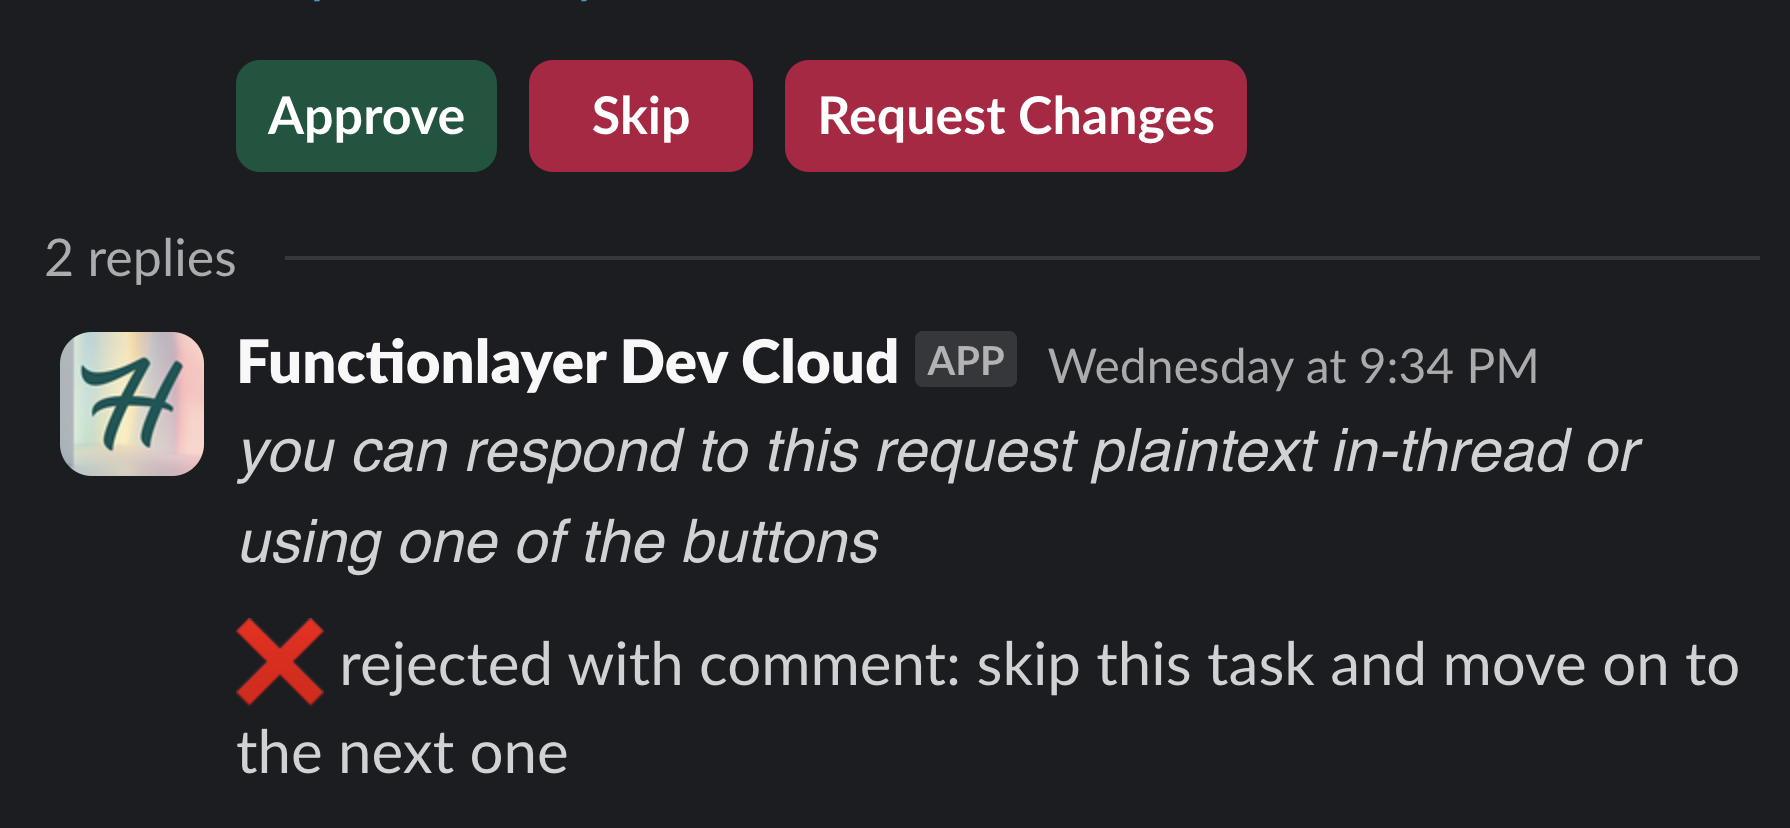Image resolution: width=1790 pixels, height=828 pixels.
Task: Click the Functionlayer Dev Cloud sender name
Action: pos(567,362)
